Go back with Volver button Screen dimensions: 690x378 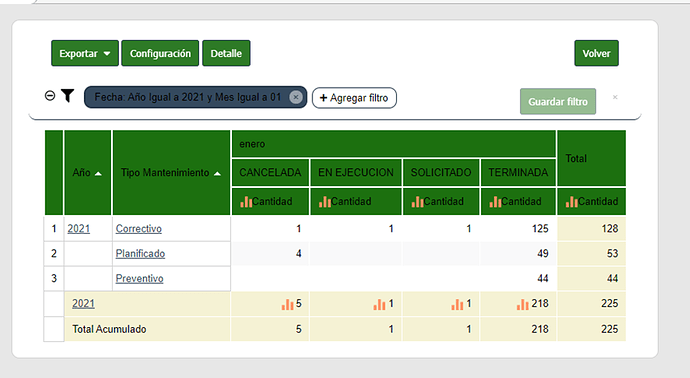pos(596,53)
